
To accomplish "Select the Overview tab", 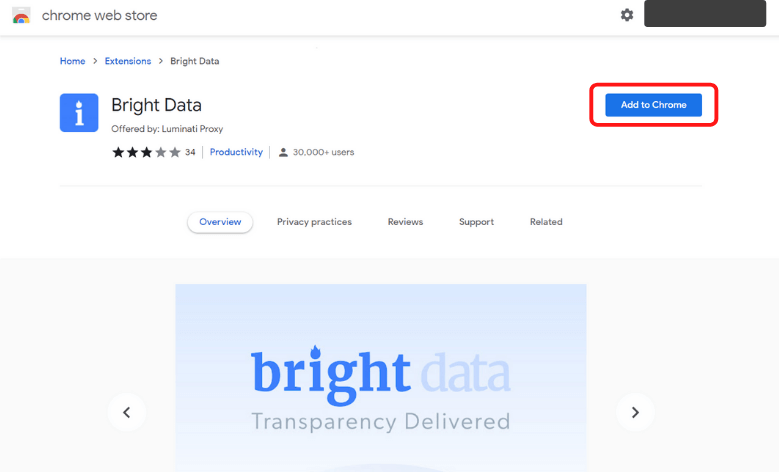I will (x=220, y=222).
